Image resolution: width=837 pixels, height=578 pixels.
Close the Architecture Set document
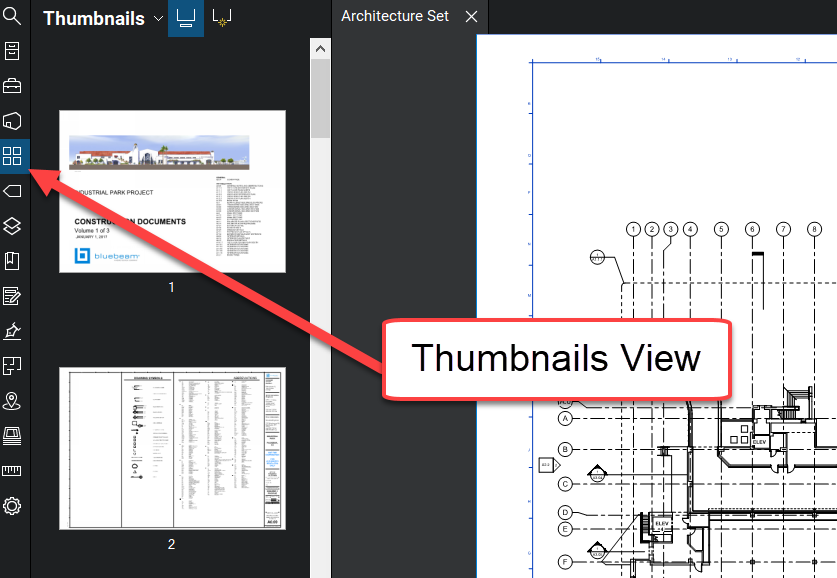point(471,16)
